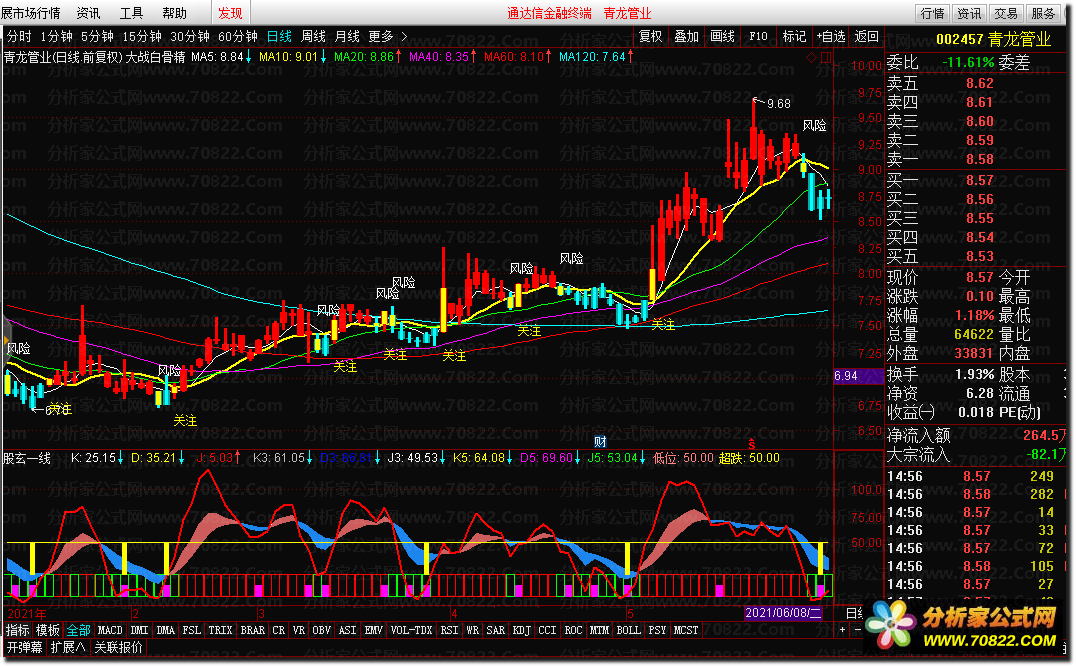Click the 资讯 button at top right
Screen dimensions: 1076x666
[x=969, y=13]
